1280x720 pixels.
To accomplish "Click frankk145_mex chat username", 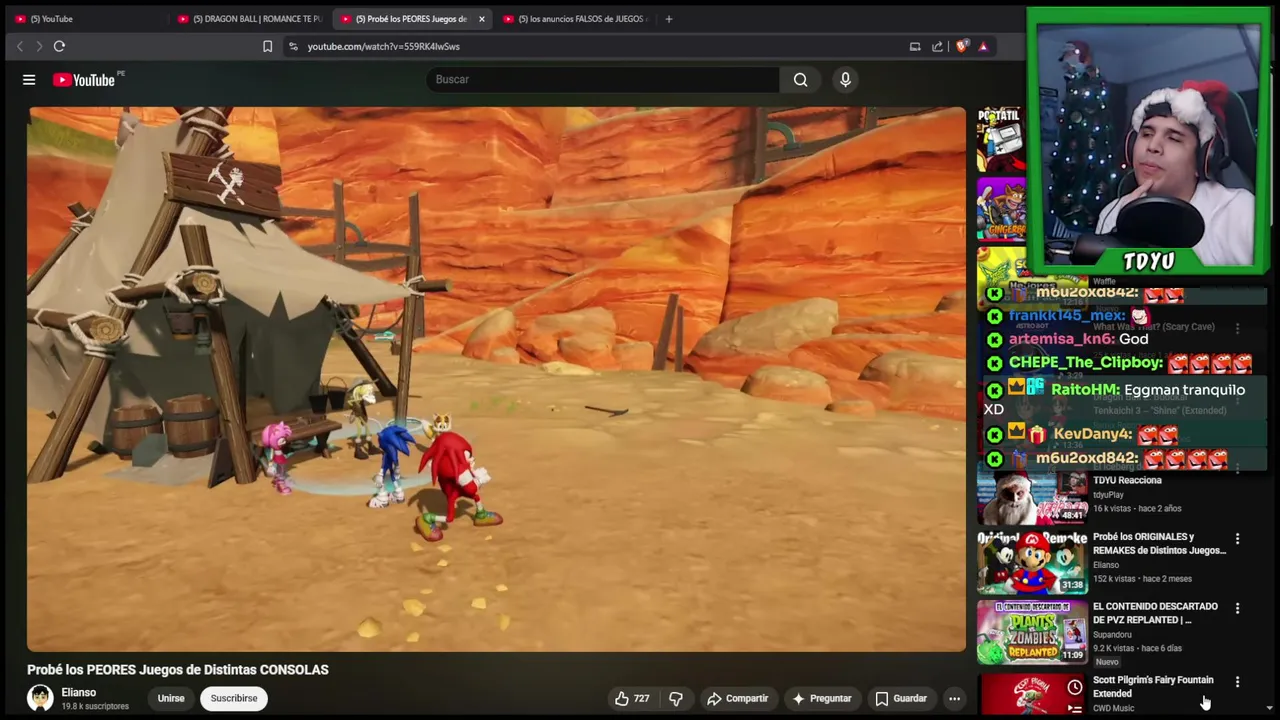I will tap(1067, 316).
